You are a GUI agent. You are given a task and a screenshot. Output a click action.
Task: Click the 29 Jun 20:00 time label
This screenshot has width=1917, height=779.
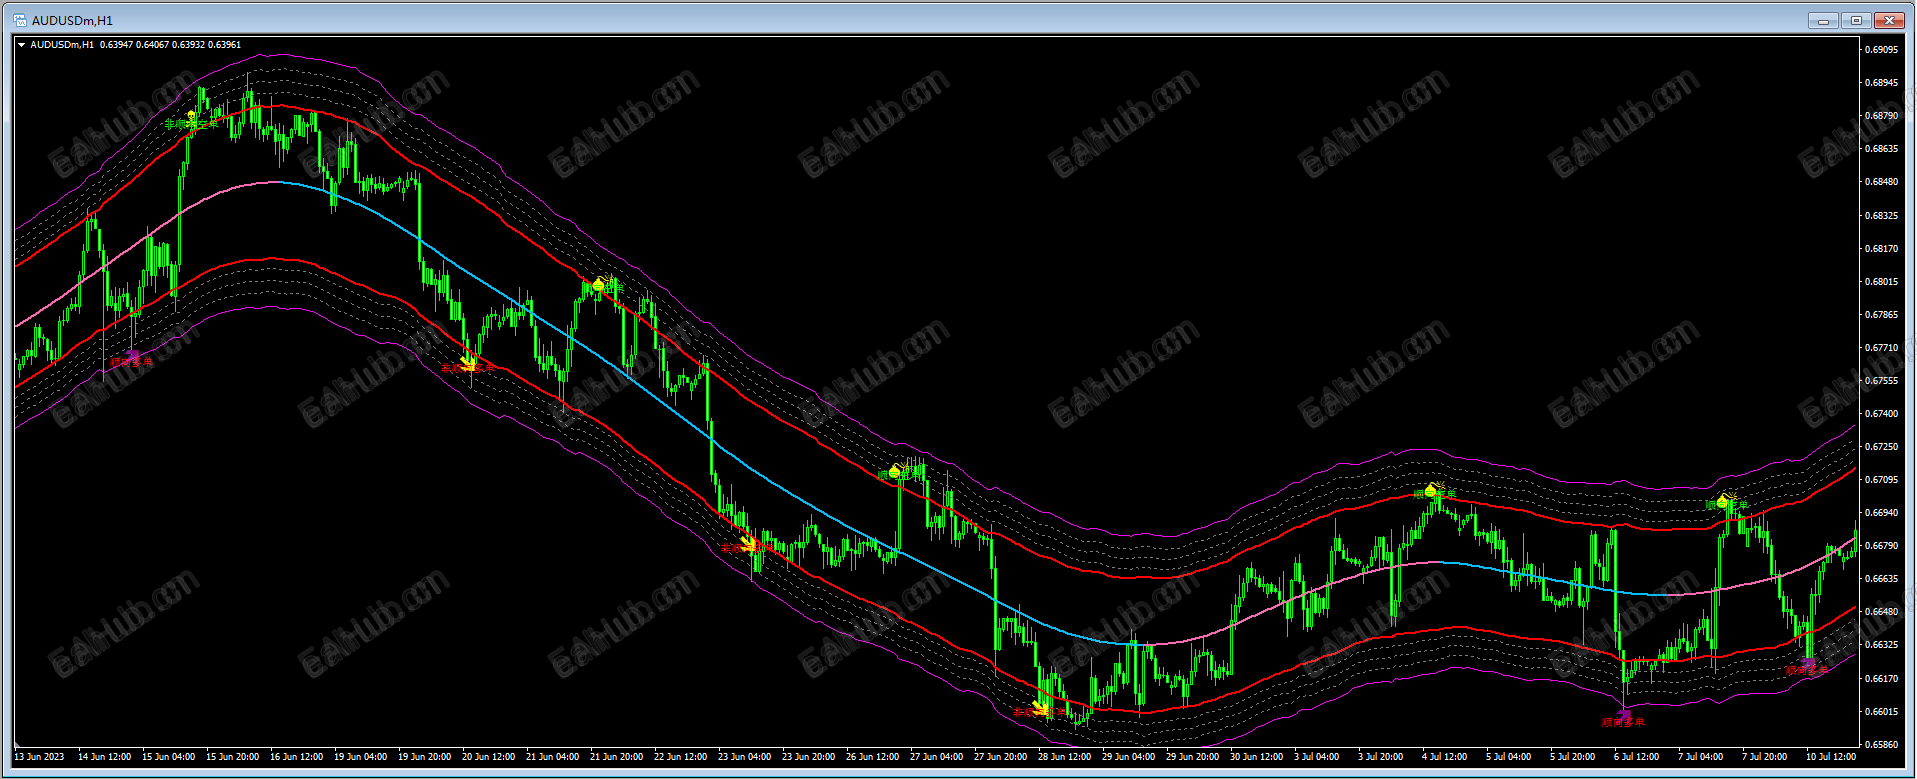(1192, 757)
